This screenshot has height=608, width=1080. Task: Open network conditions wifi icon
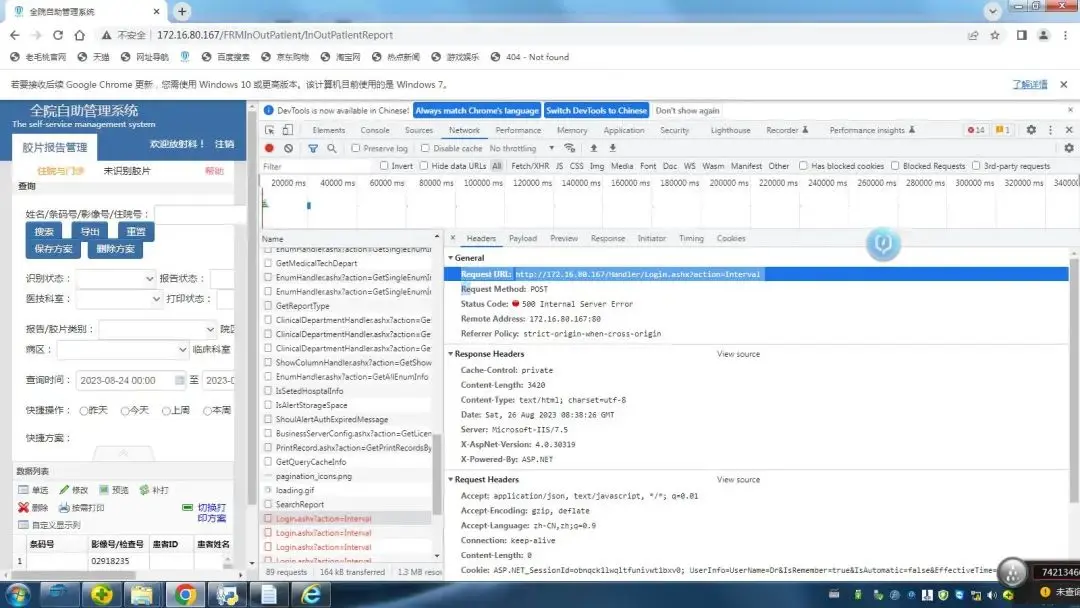pos(570,148)
